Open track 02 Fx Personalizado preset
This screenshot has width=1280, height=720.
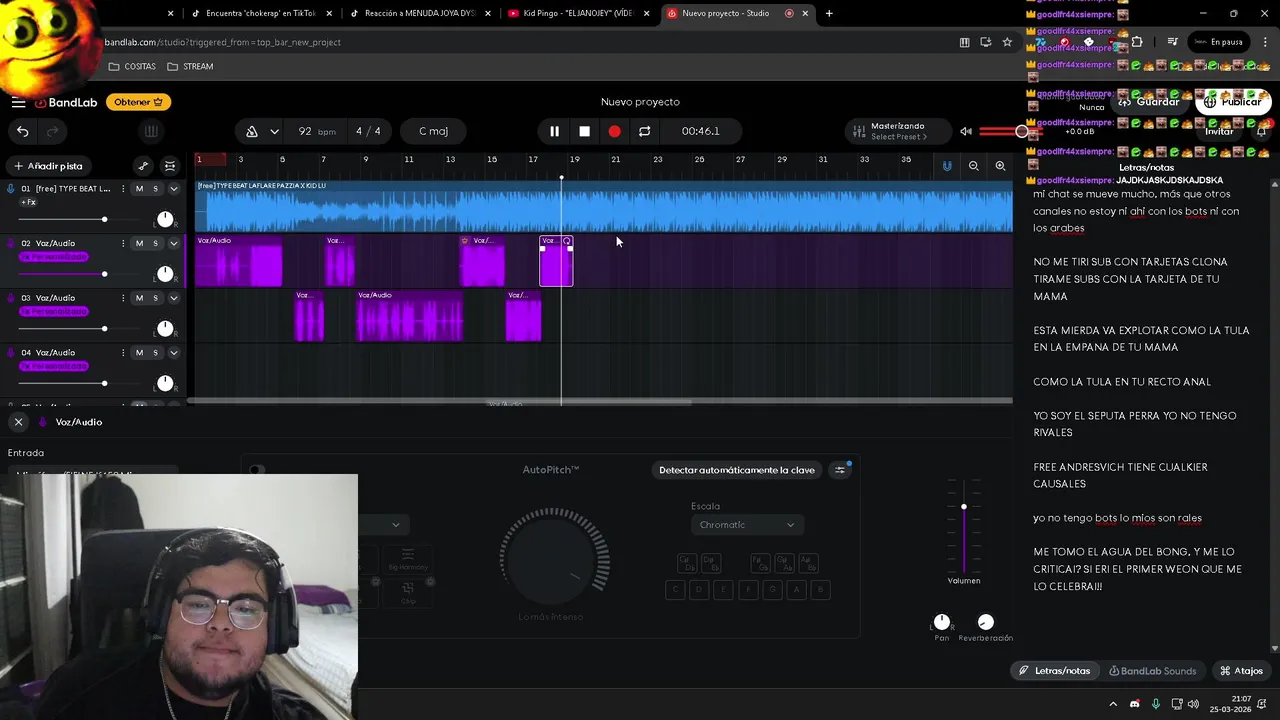pos(56,257)
